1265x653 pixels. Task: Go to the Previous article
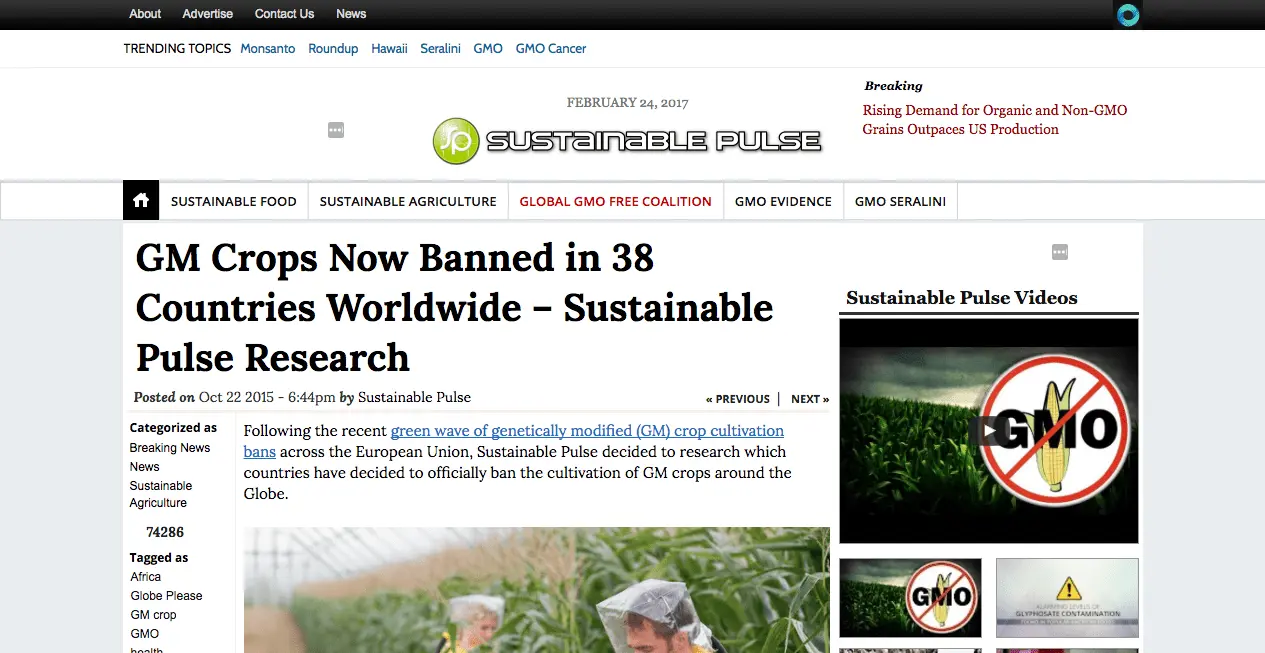click(x=738, y=399)
